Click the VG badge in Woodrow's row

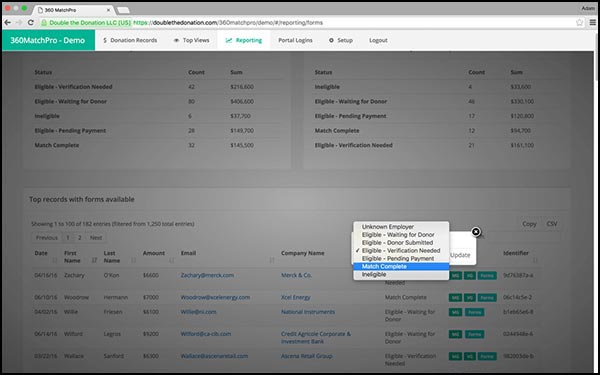tap(470, 297)
